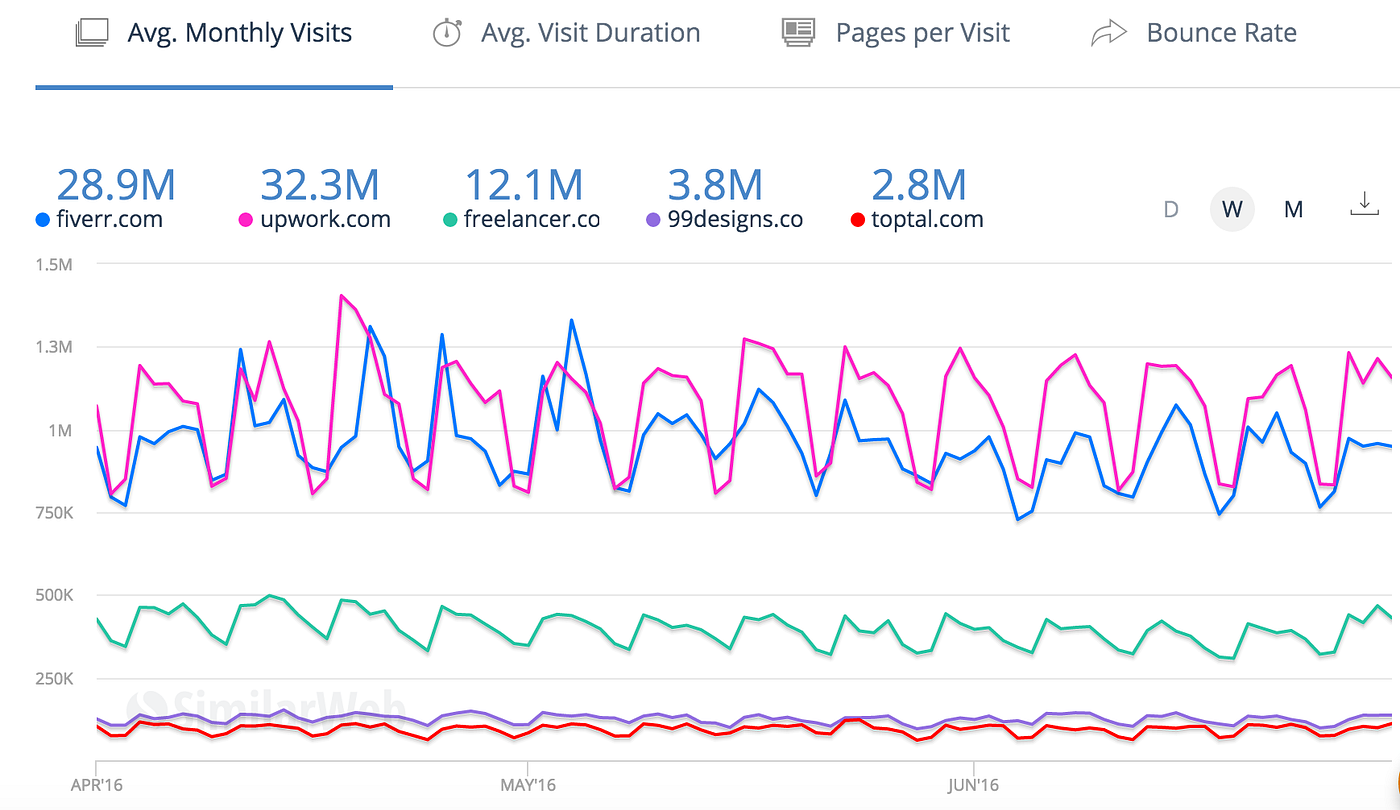Click the blue fiverr.com legend dot
The height and width of the screenshot is (810, 1400).
(42, 220)
